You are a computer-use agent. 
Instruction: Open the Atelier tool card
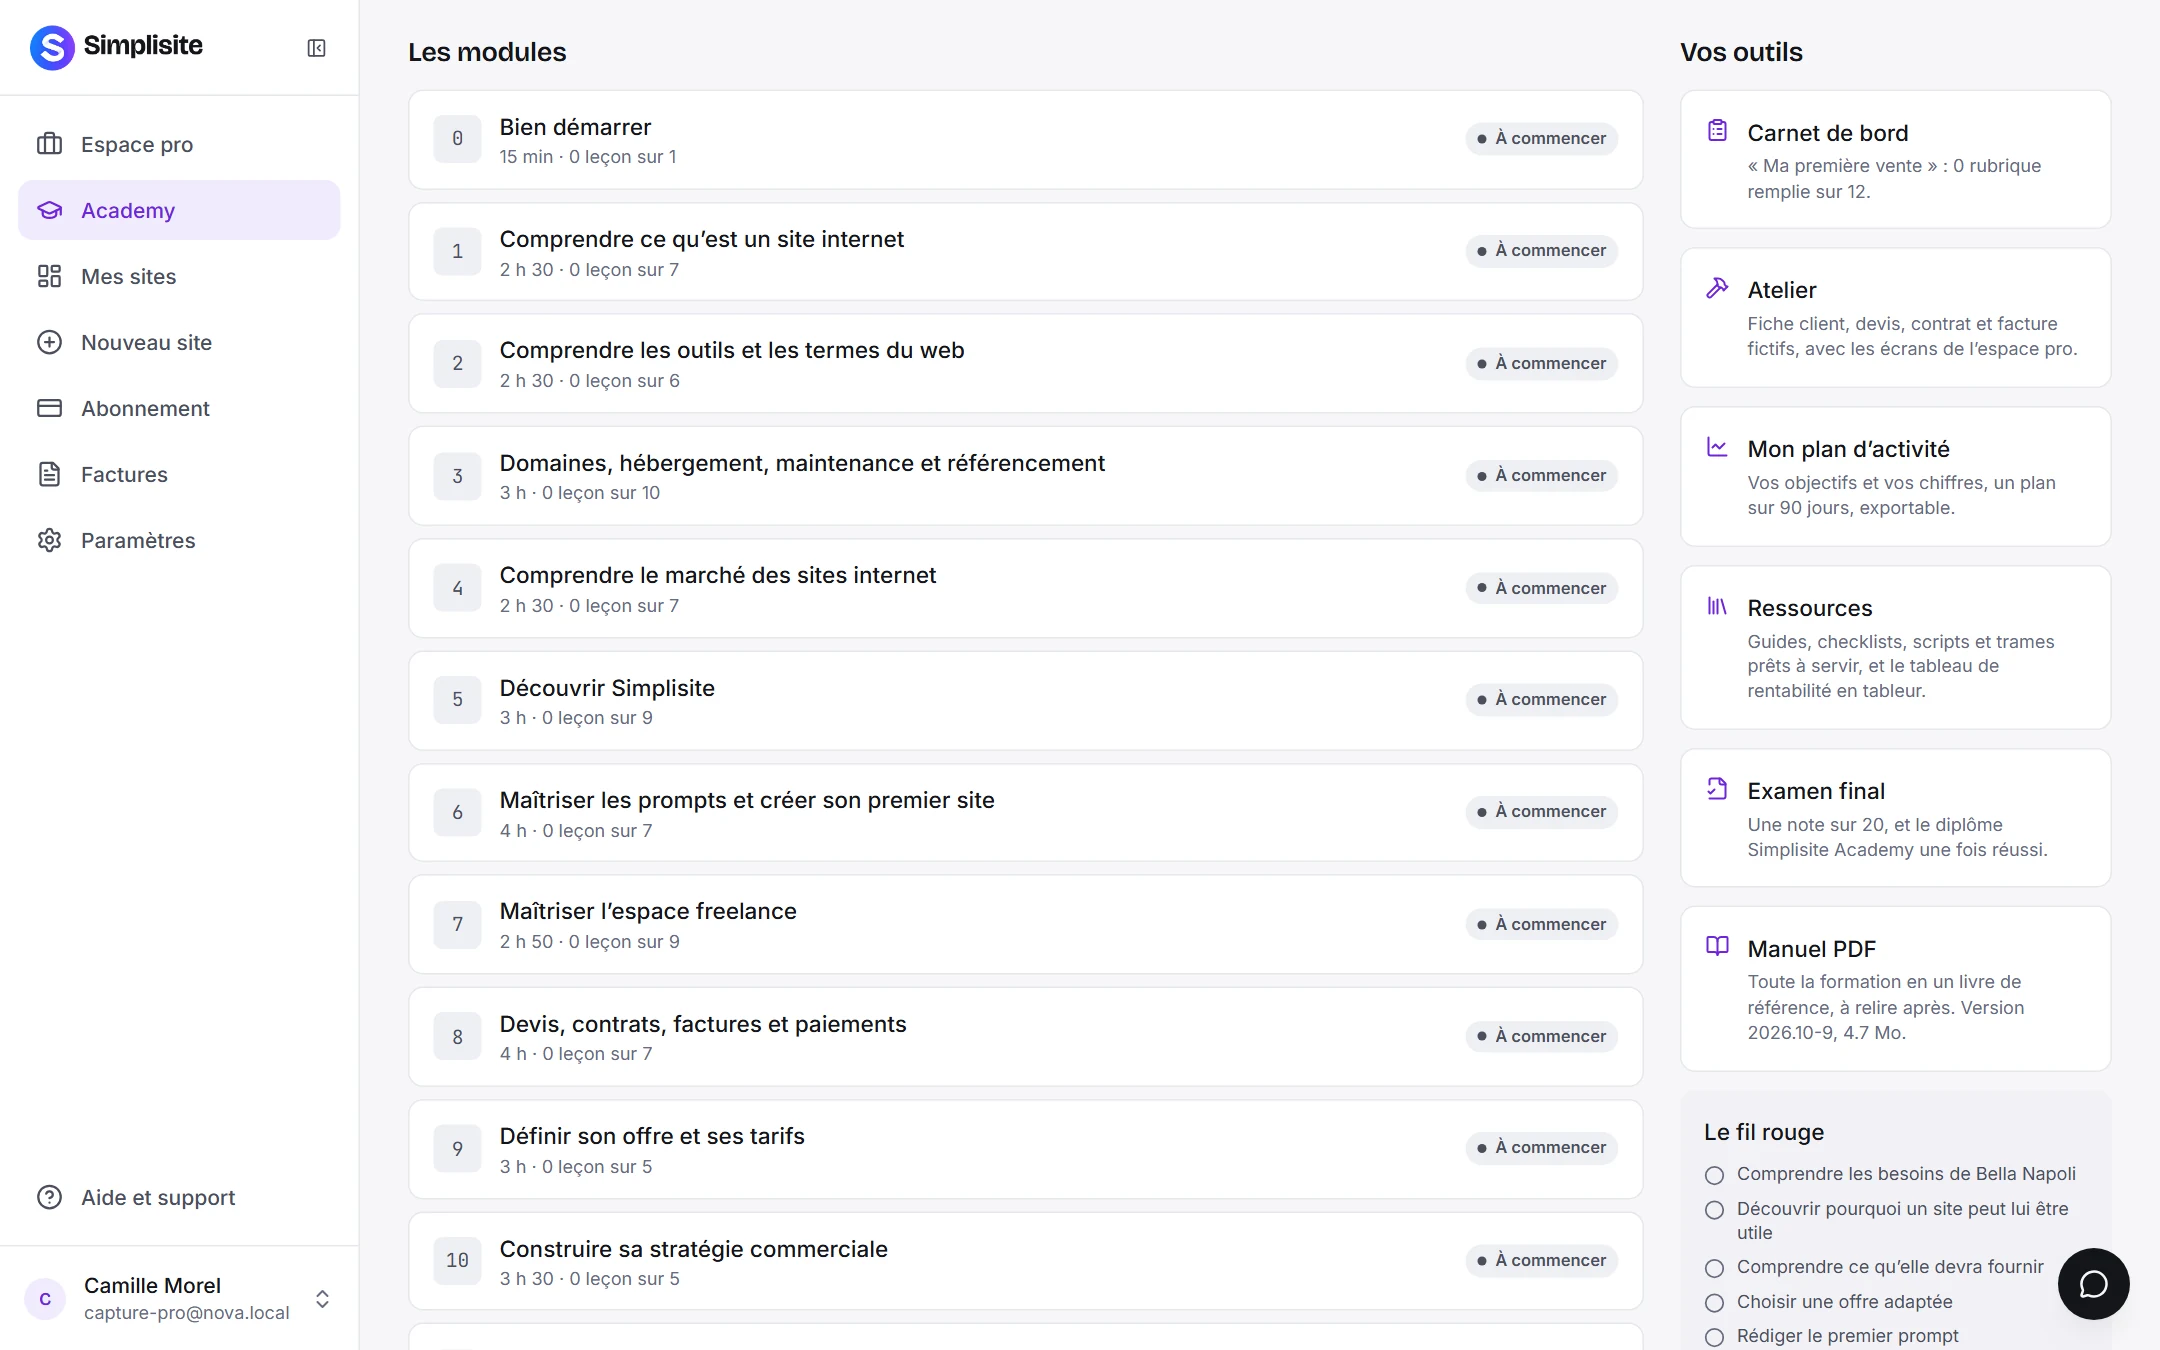pos(1895,318)
